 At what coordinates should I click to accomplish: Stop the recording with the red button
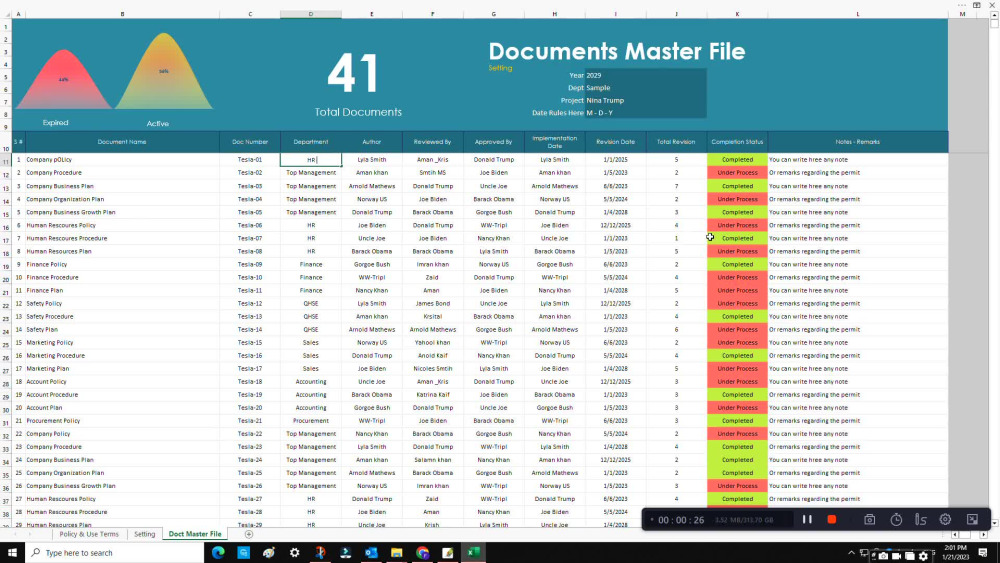pos(832,520)
